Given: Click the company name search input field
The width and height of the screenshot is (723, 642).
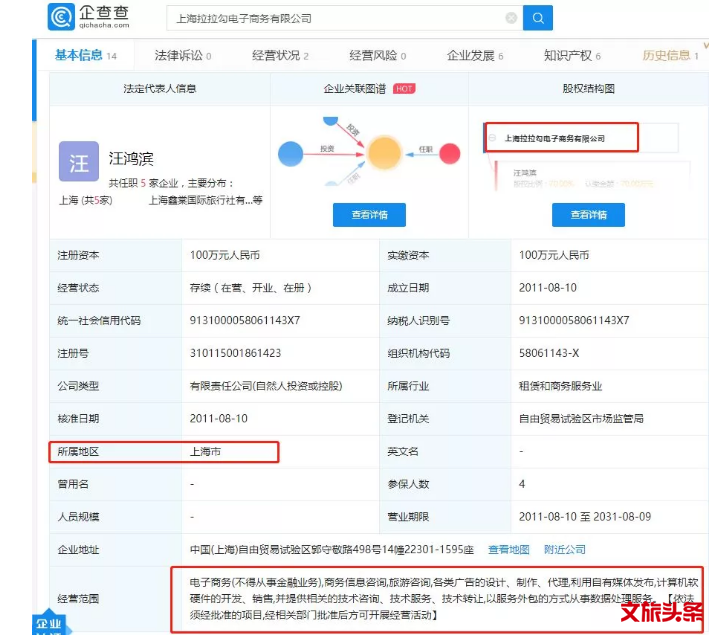Looking at the screenshot, I should [335, 18].
